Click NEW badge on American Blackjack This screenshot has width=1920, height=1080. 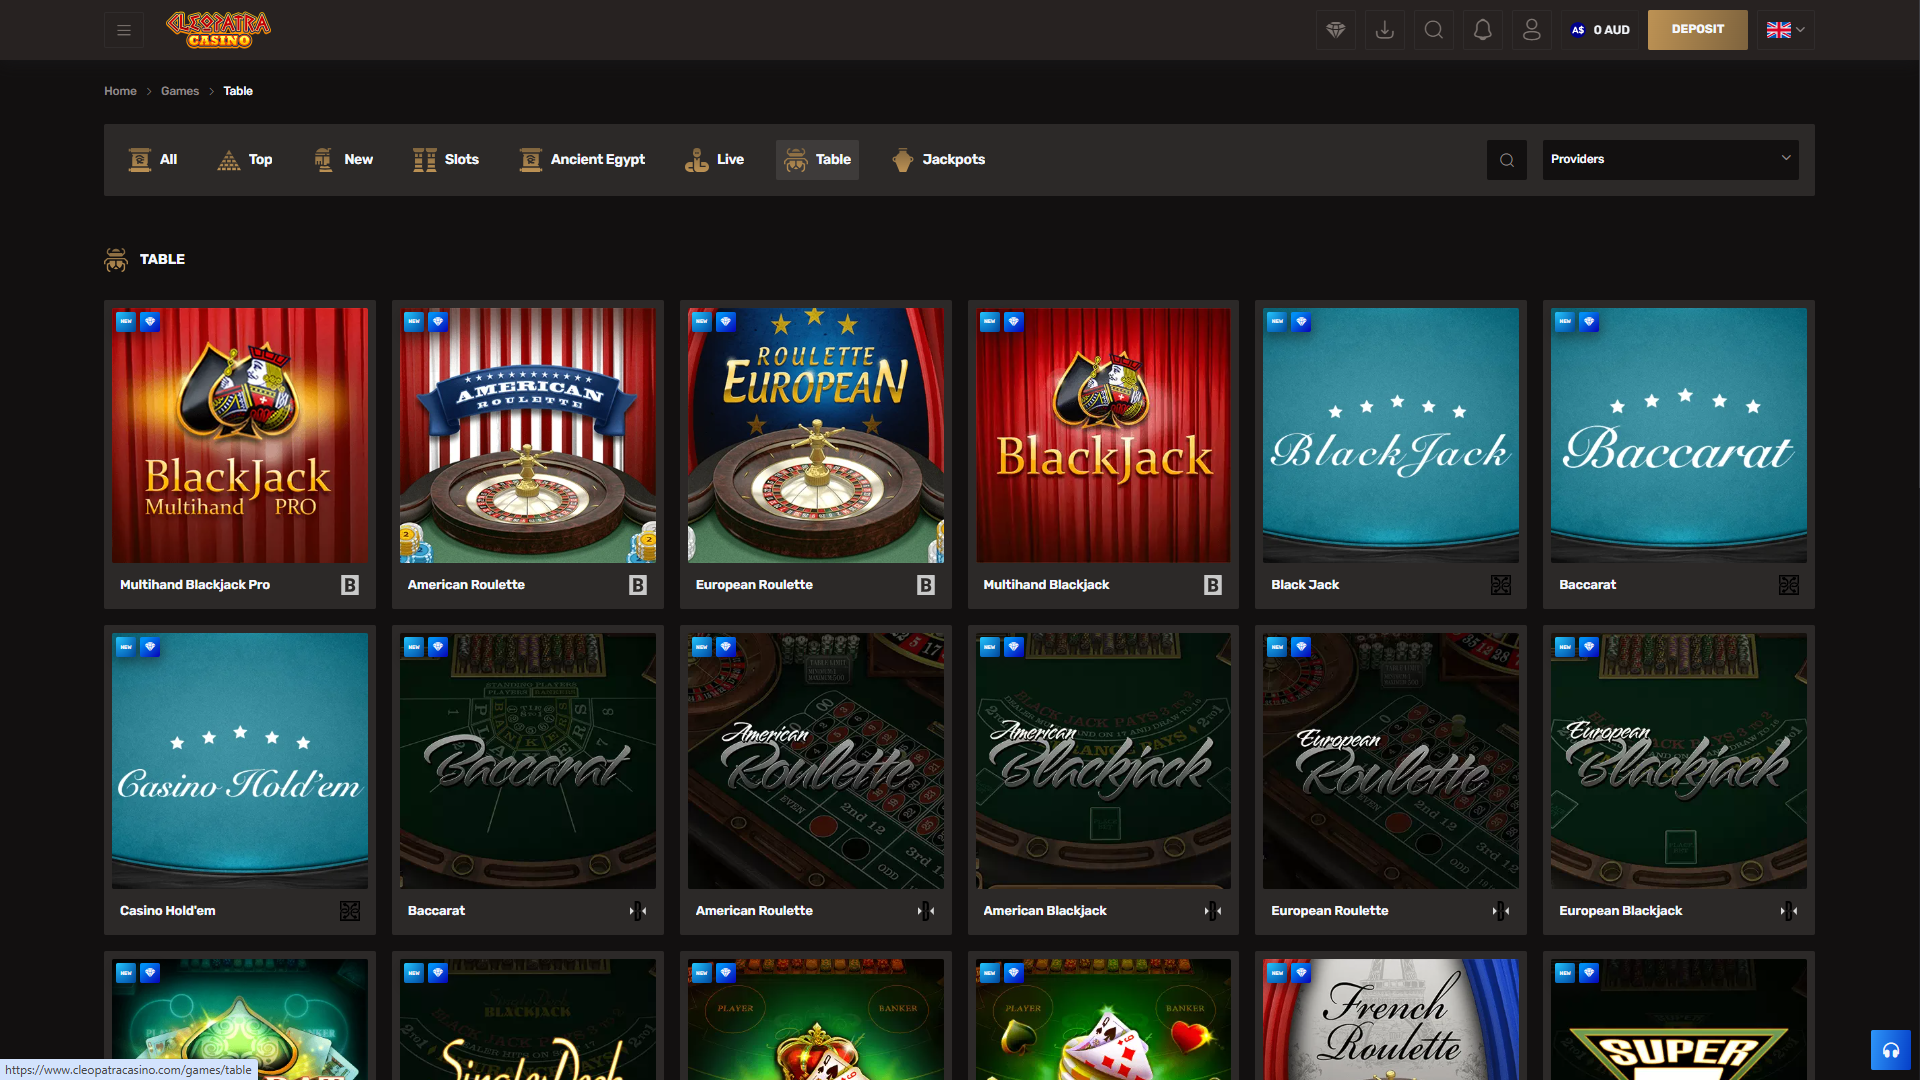pyautogui.click(x=990, y=647)
